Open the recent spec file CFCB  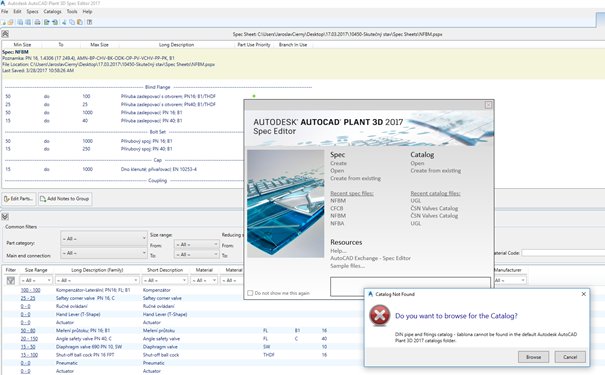337,208
